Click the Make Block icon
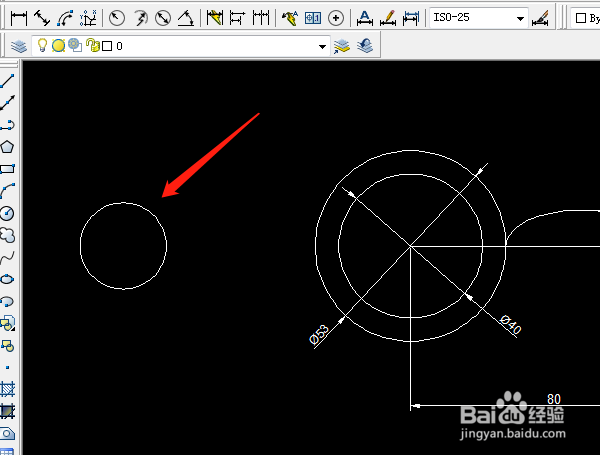 (x=8, y=346)
